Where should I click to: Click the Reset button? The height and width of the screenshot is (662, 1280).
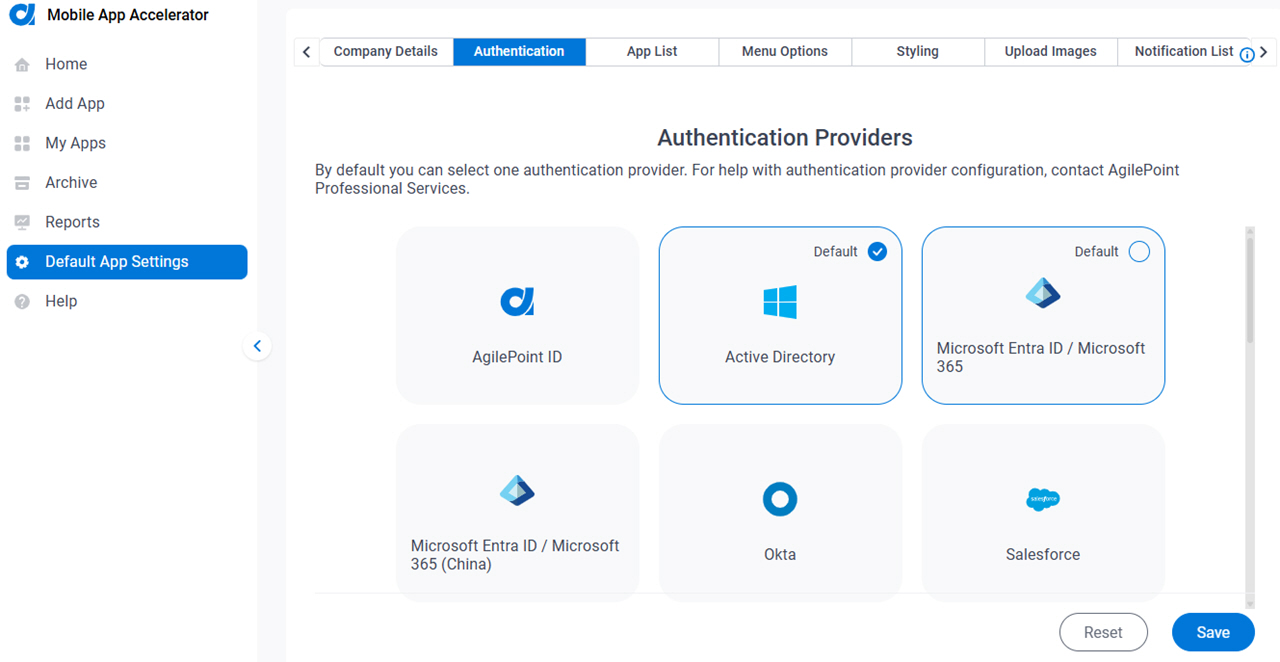click(x=1103, y=633)
